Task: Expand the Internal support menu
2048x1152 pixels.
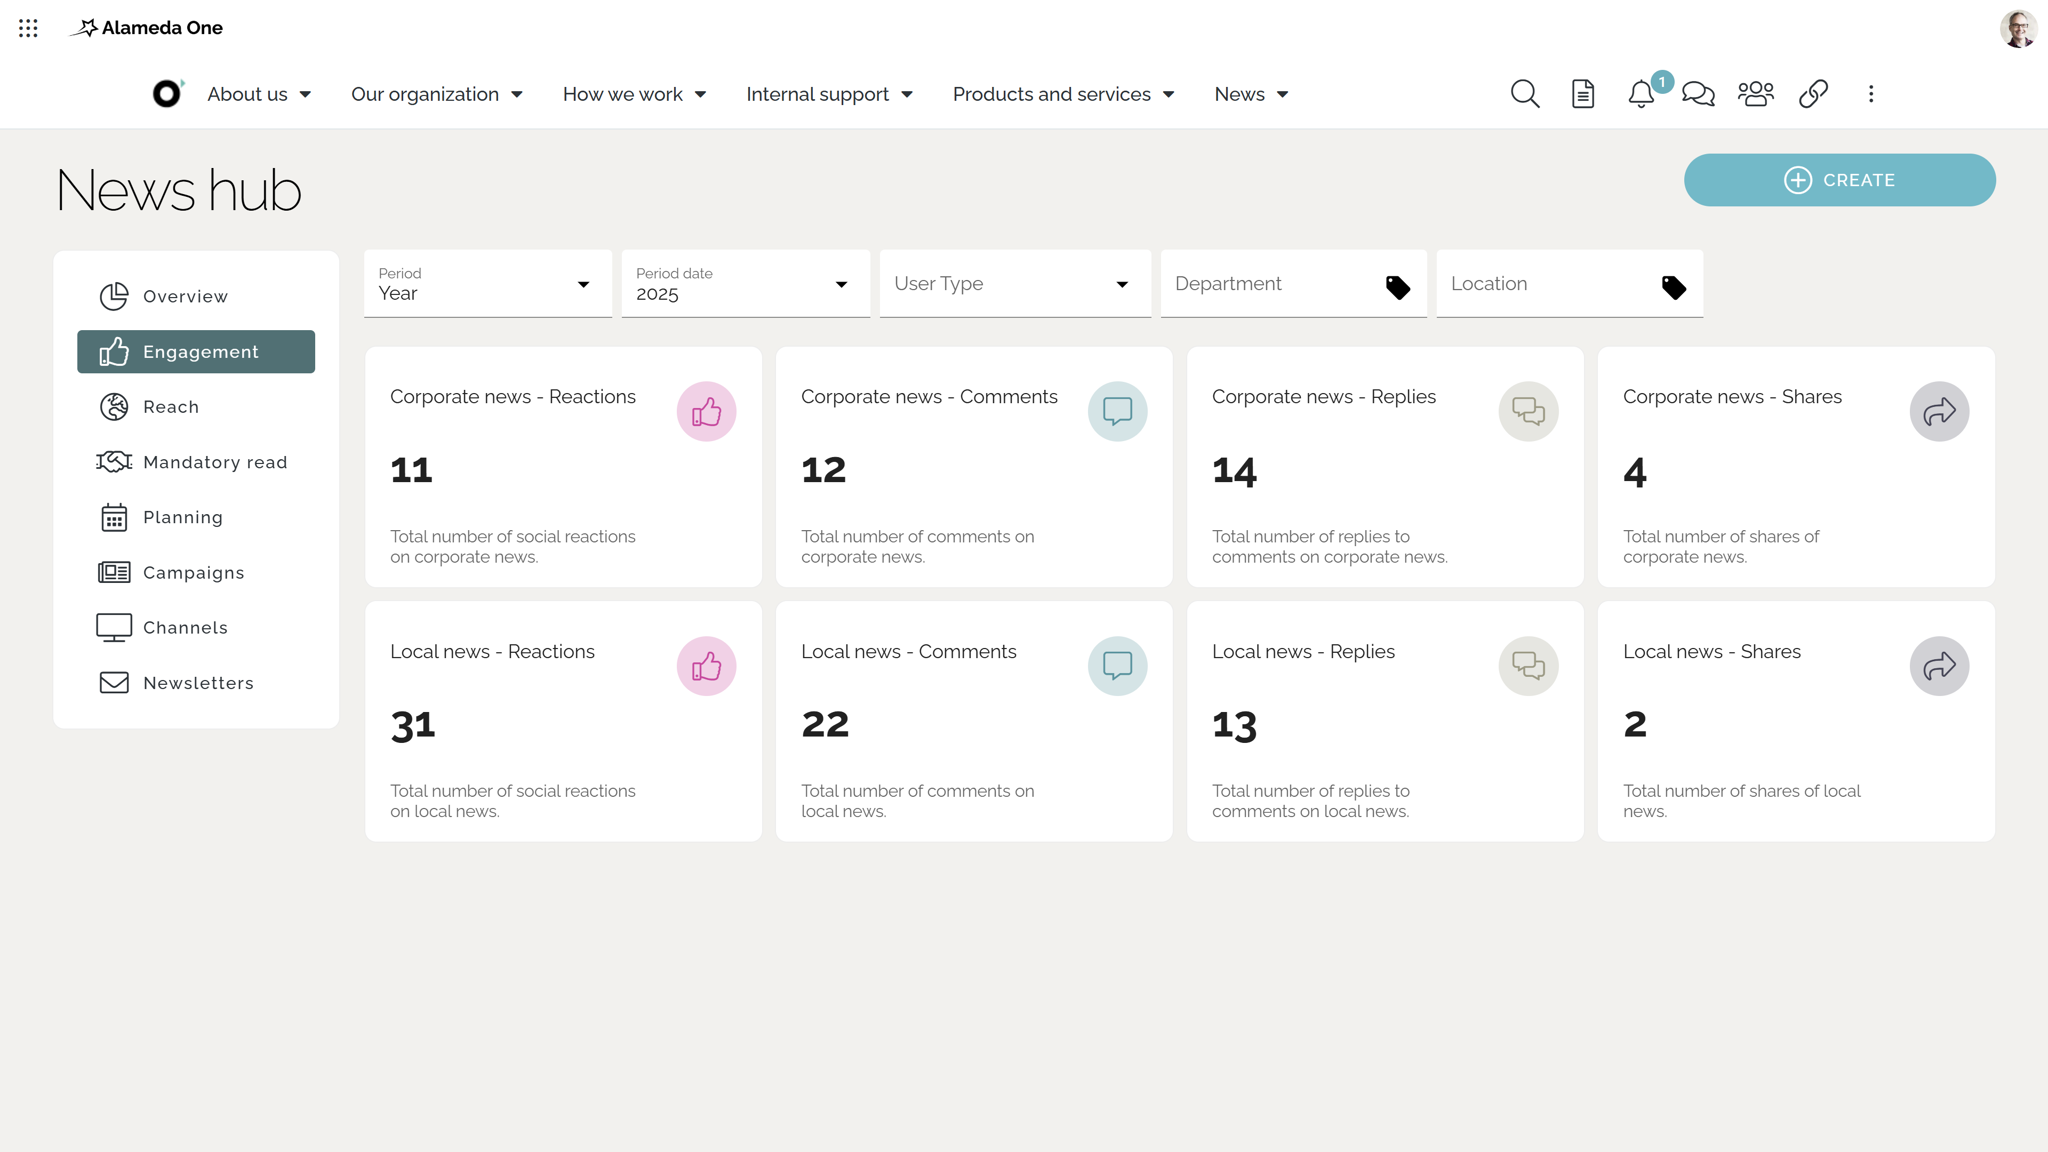Action: click(829, 94)
